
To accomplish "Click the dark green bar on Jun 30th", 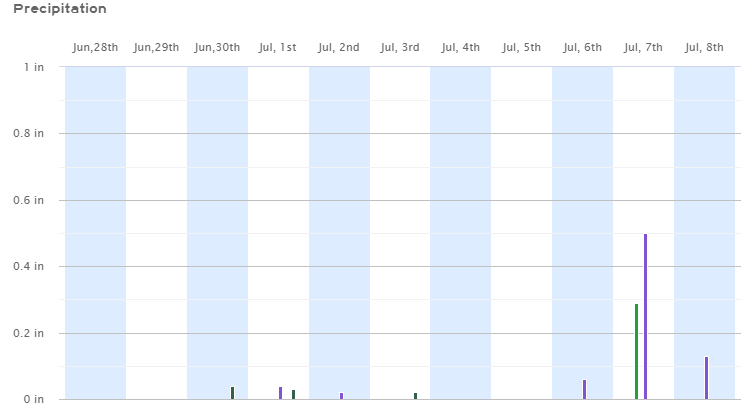I will point(232,393).
